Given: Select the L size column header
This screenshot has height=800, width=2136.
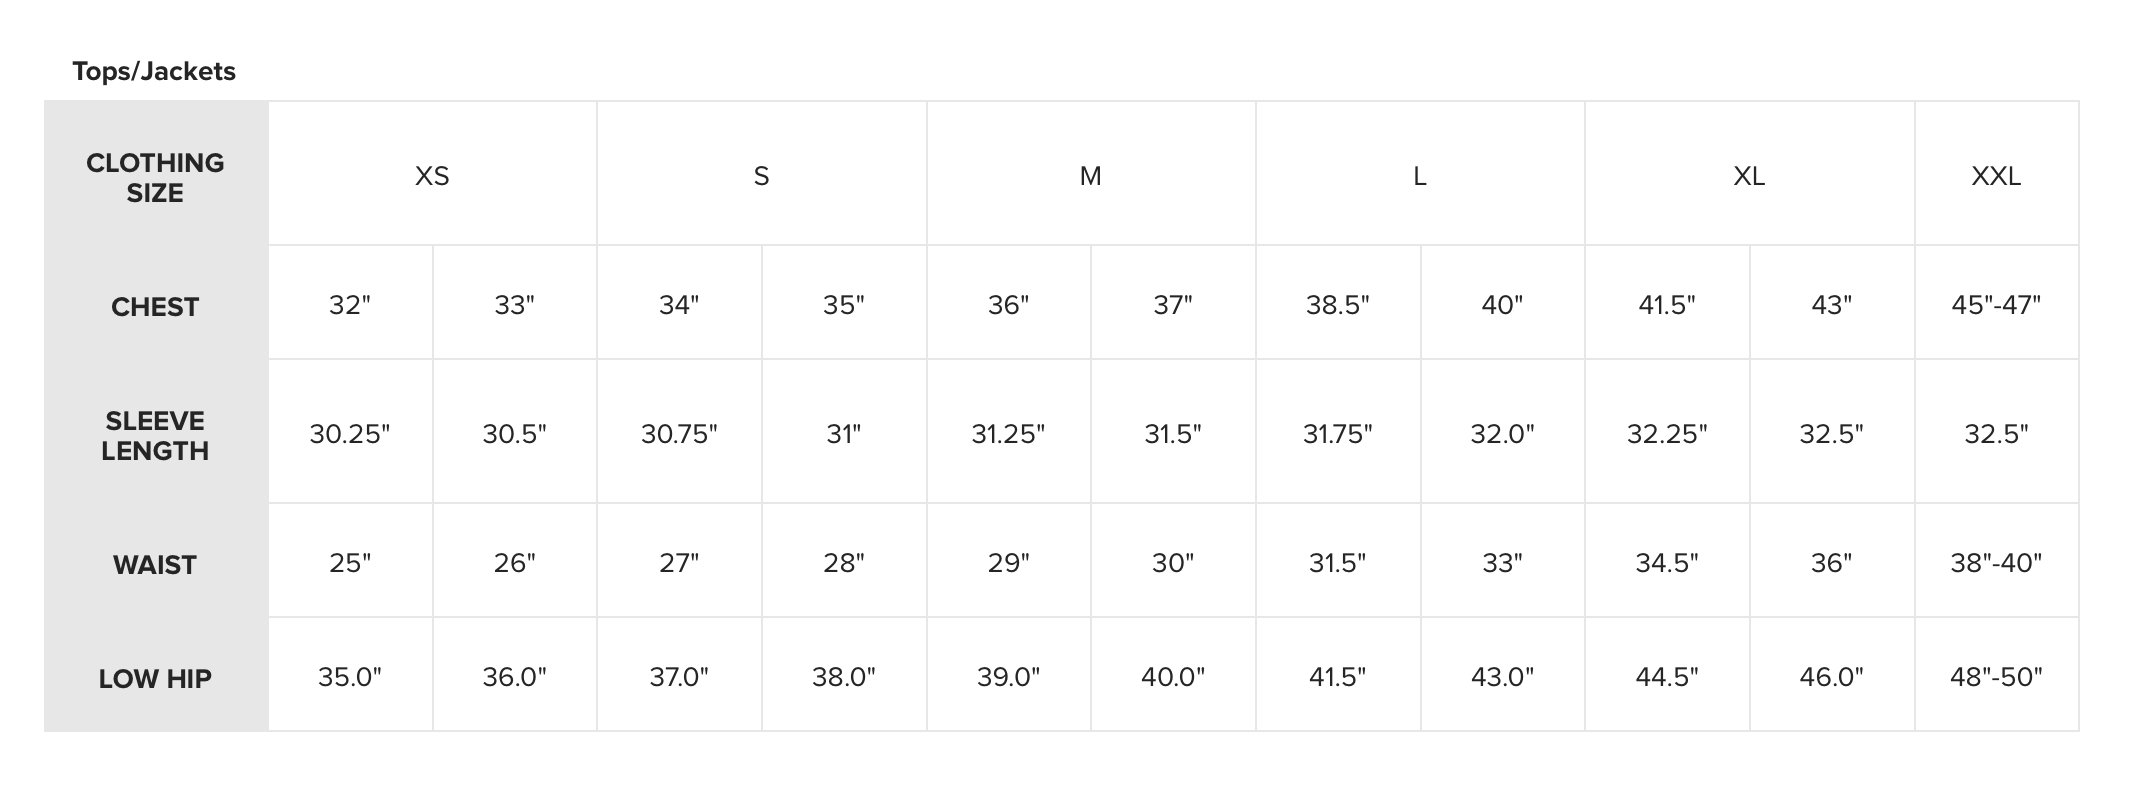Looking at the screenshot, I should [1419, 176].
